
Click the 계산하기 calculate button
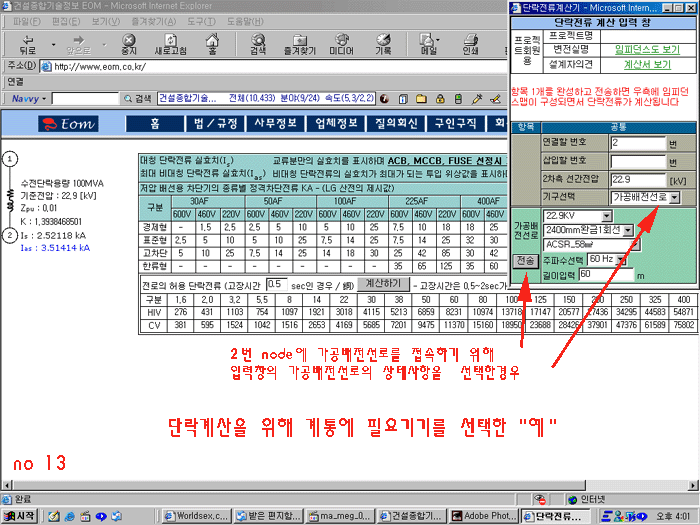point(383,284)
